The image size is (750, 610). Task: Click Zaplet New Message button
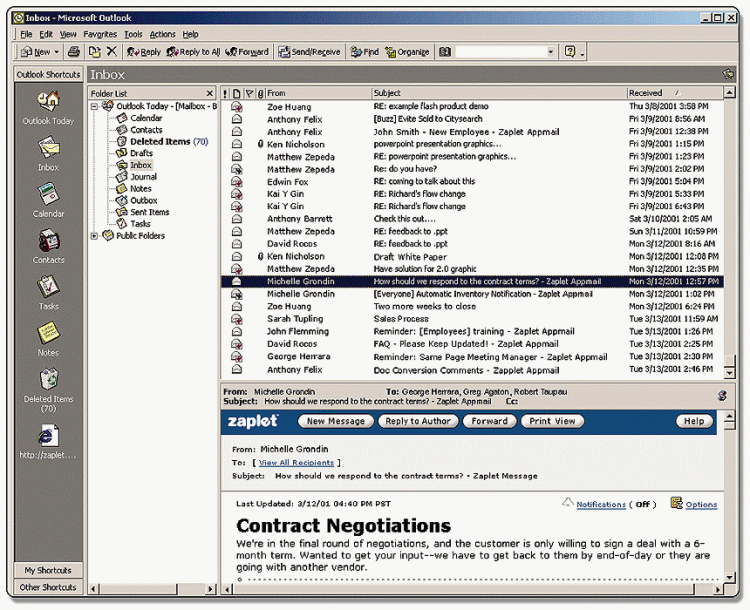point(336,421)
